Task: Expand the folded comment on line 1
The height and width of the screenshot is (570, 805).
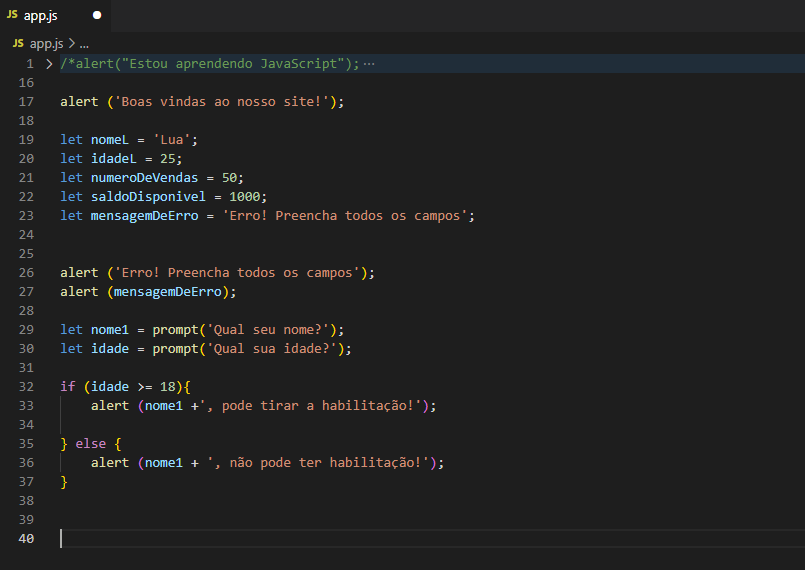Action: tap(49, 64)
